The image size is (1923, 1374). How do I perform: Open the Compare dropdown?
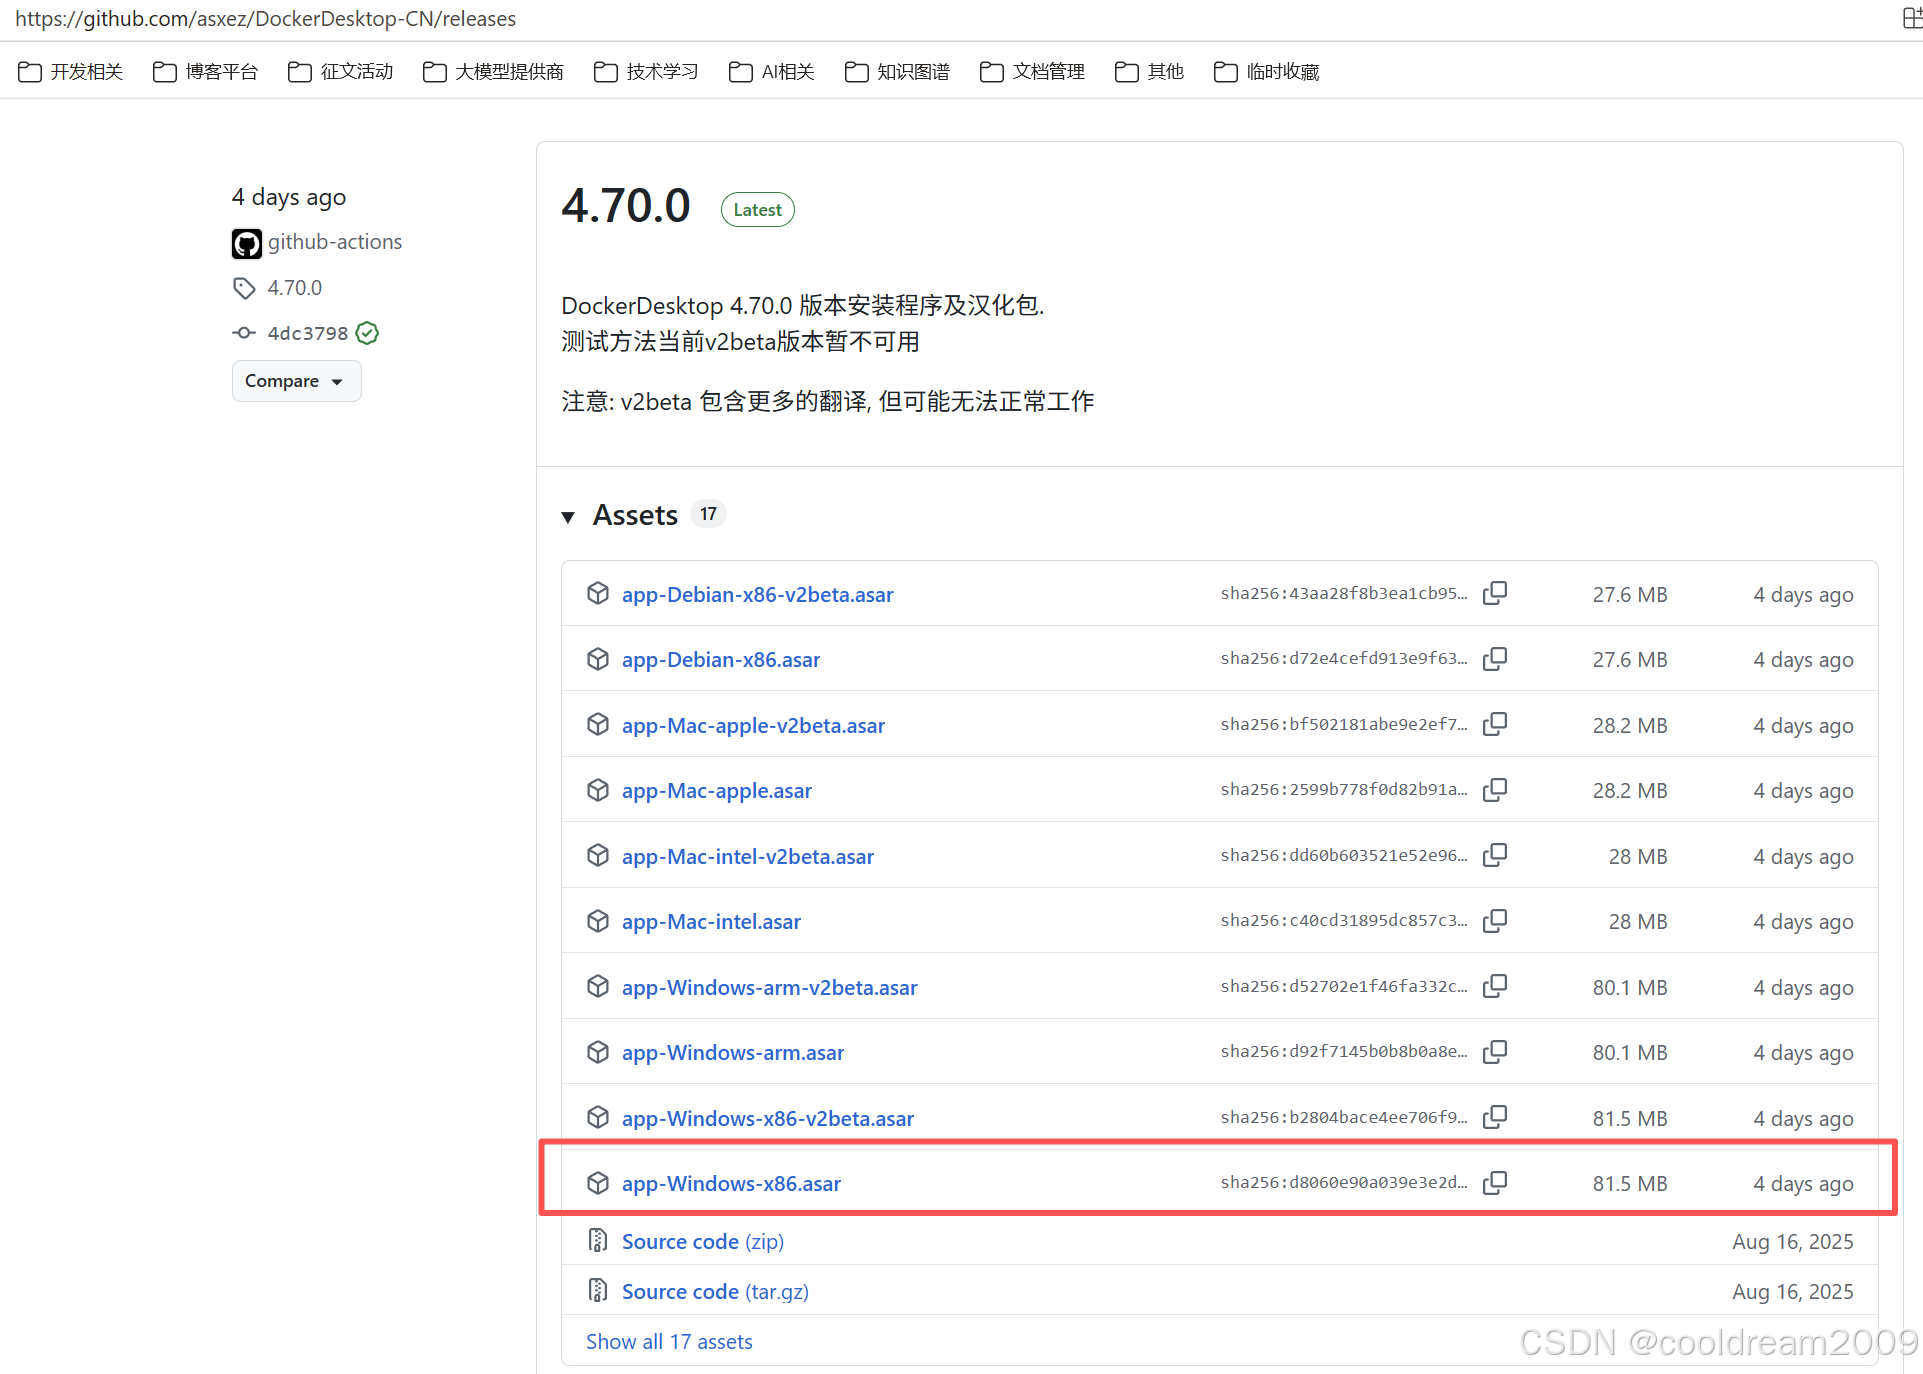pyautogui.click(x=296, y=381)
